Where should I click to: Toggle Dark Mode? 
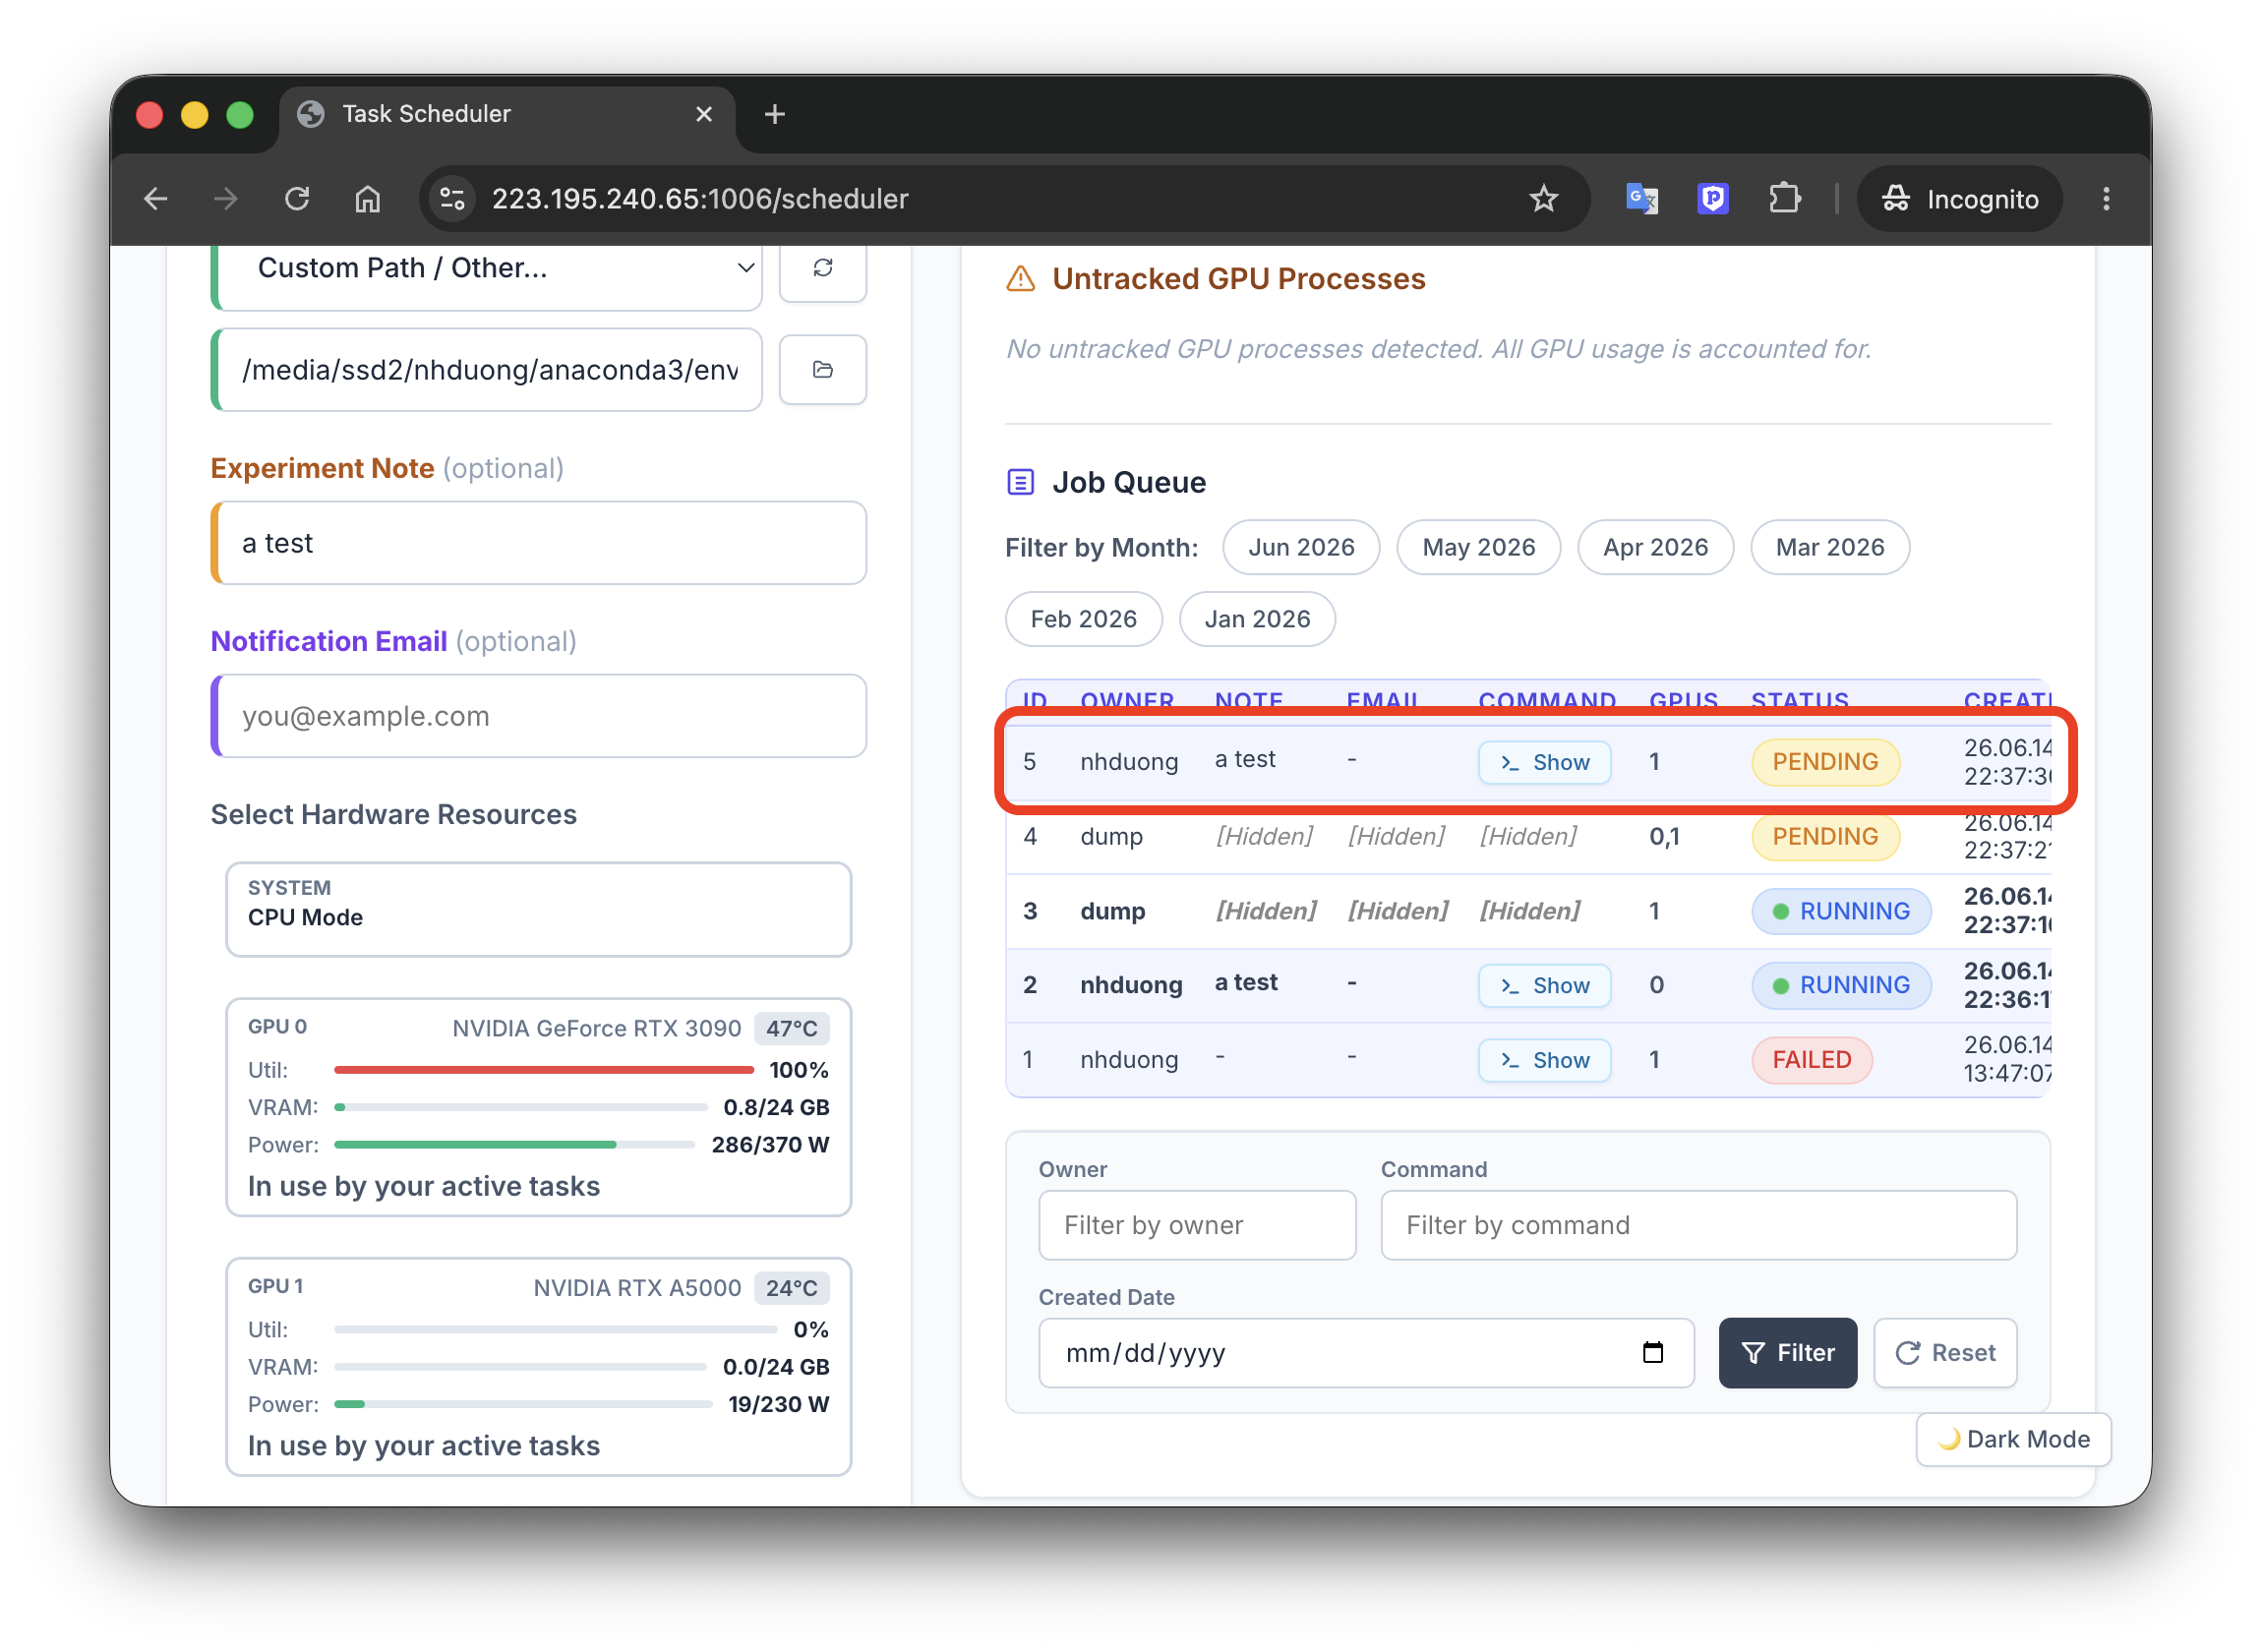pos(2012,1439)
